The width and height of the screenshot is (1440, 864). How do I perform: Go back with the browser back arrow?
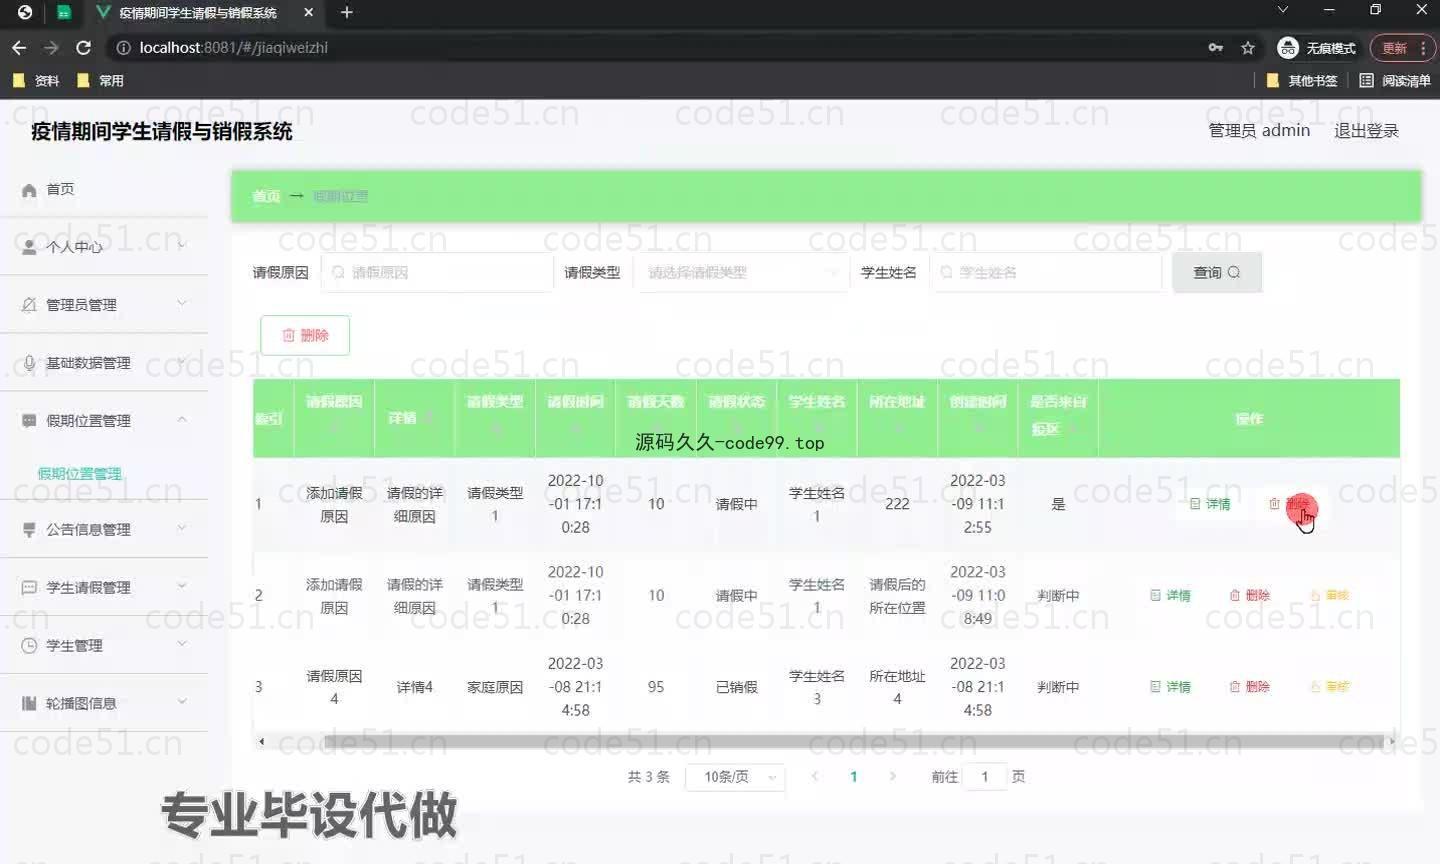19,47
